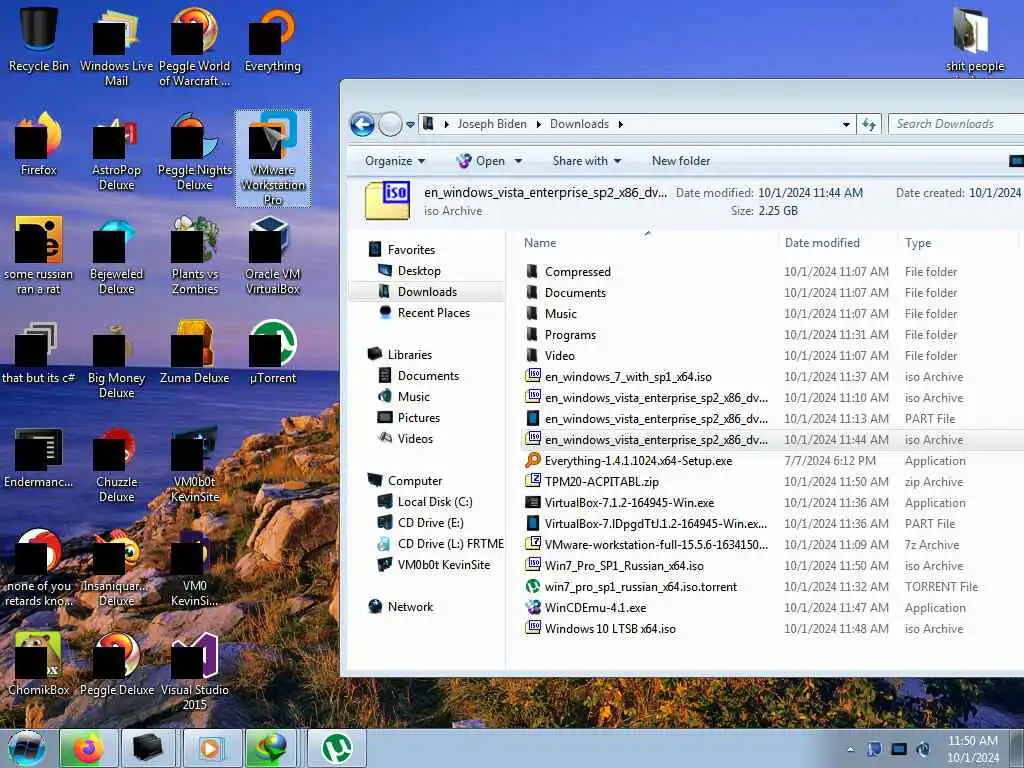1024x768 pixels.
Task: Select Visual Studio 2015 desktop icon
Action: click(x=195, y=671)
